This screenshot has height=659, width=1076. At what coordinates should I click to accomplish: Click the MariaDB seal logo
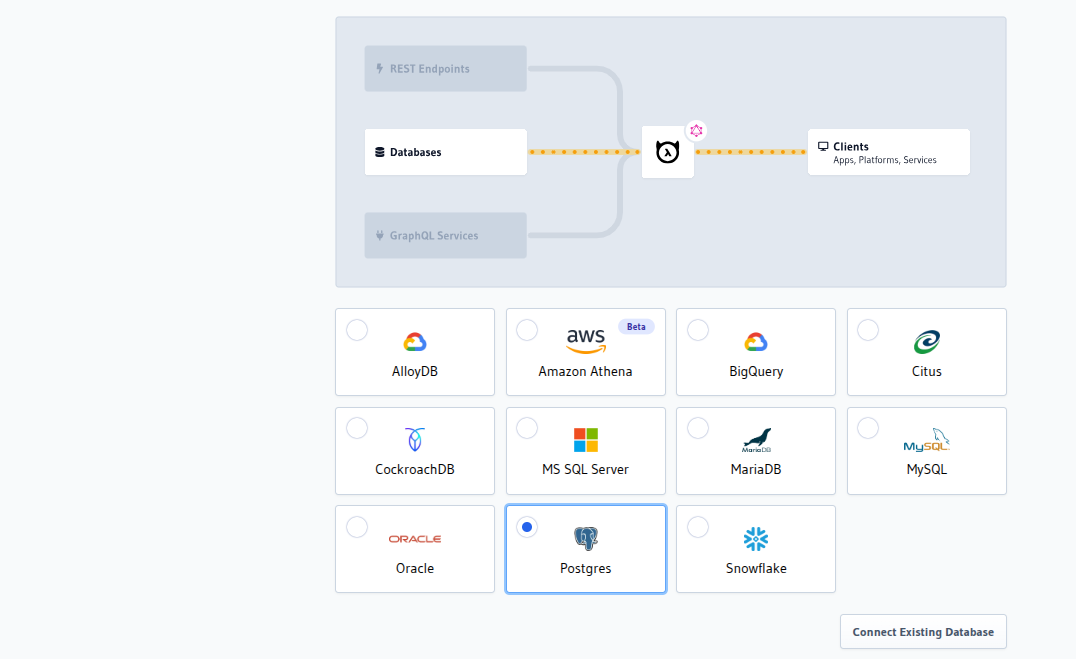(756, 440)
